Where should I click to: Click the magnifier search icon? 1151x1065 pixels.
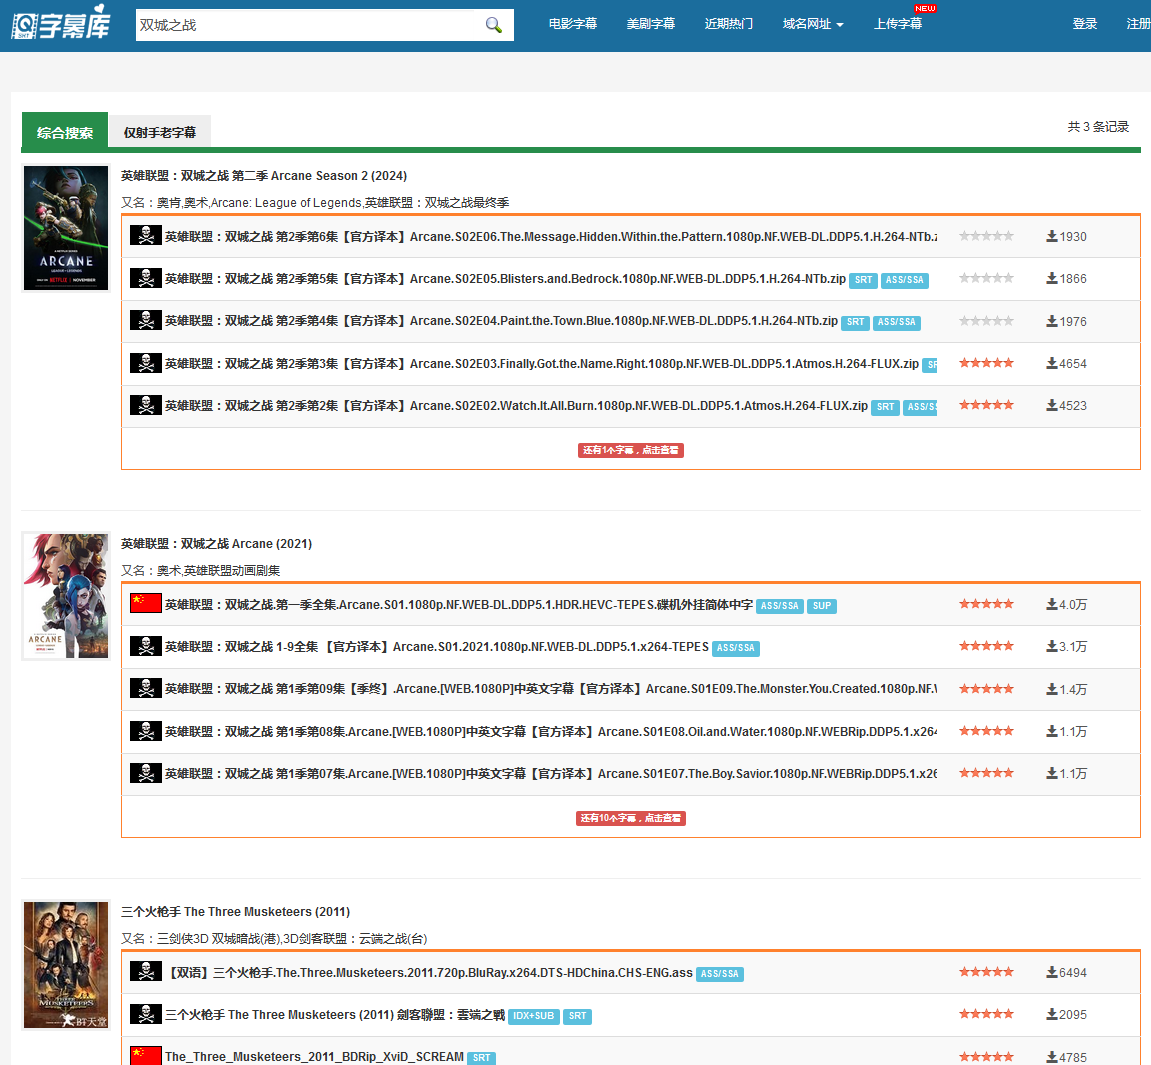[494, 25]
